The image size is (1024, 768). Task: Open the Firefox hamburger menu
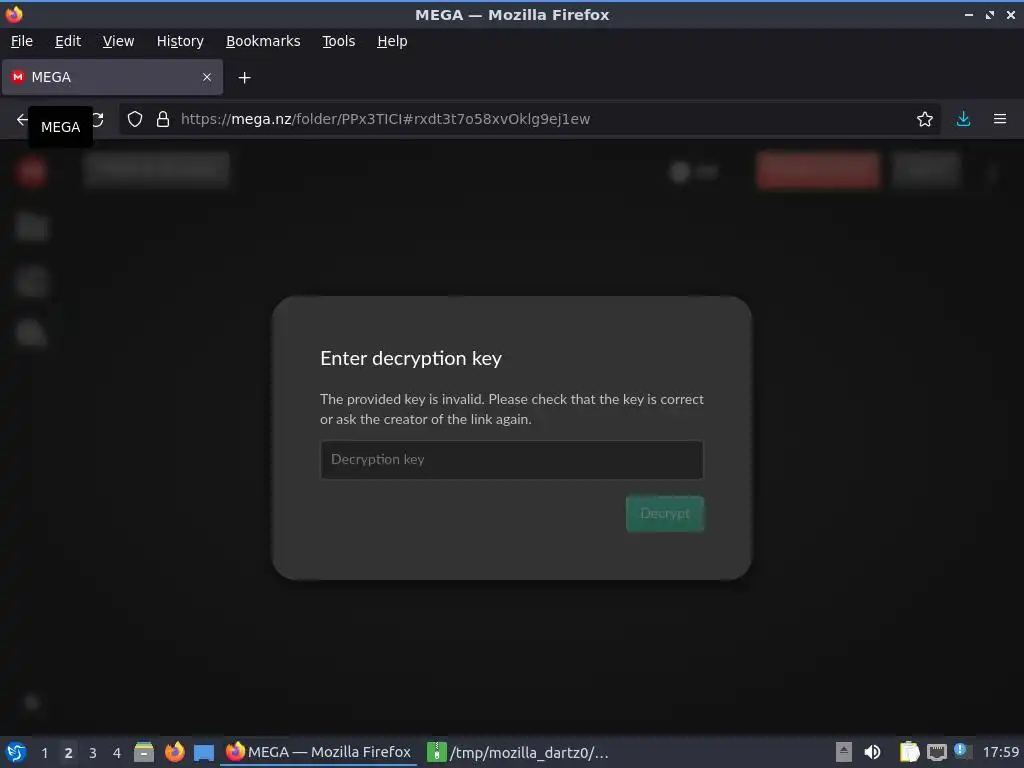(x=999, y=119)
